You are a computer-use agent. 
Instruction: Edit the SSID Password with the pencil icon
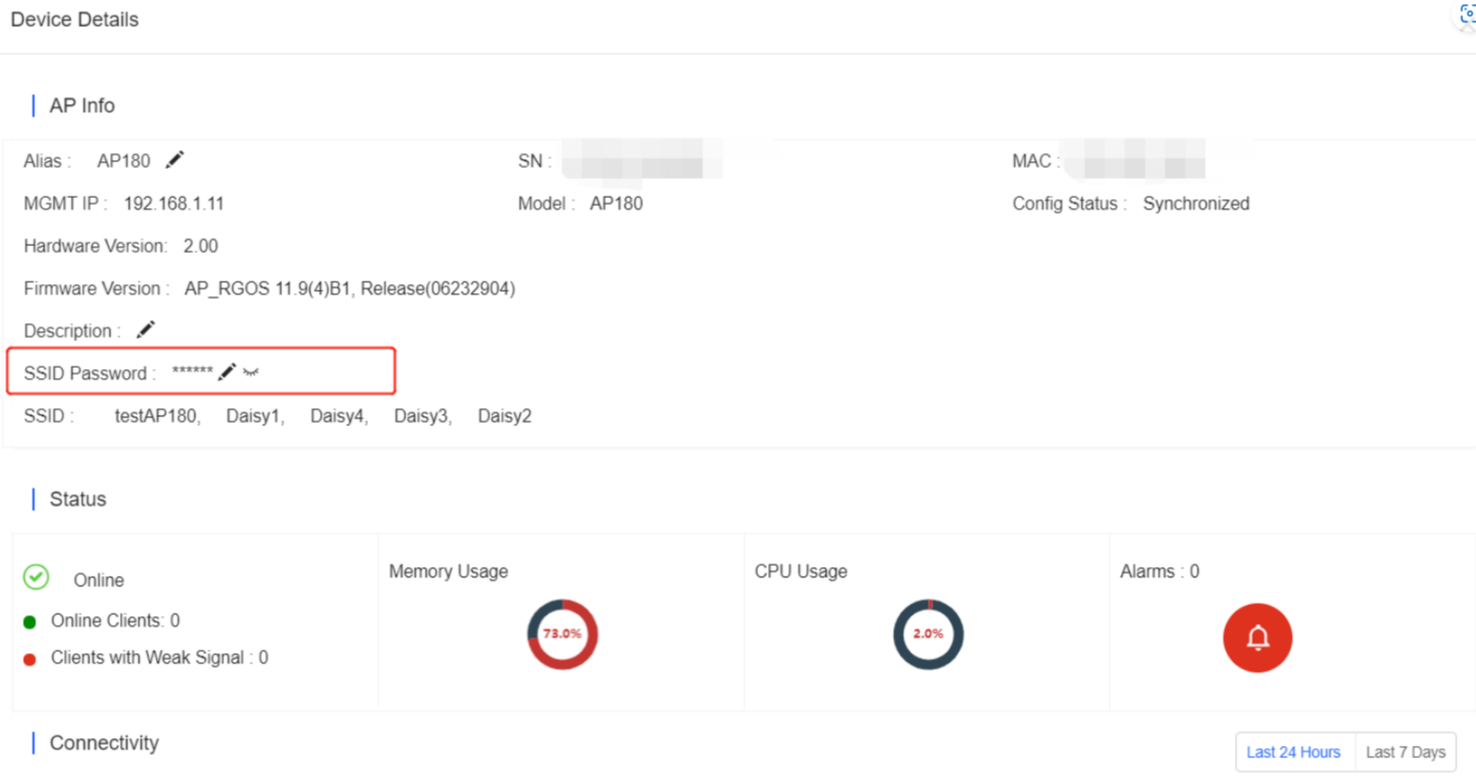click(227, 372)
